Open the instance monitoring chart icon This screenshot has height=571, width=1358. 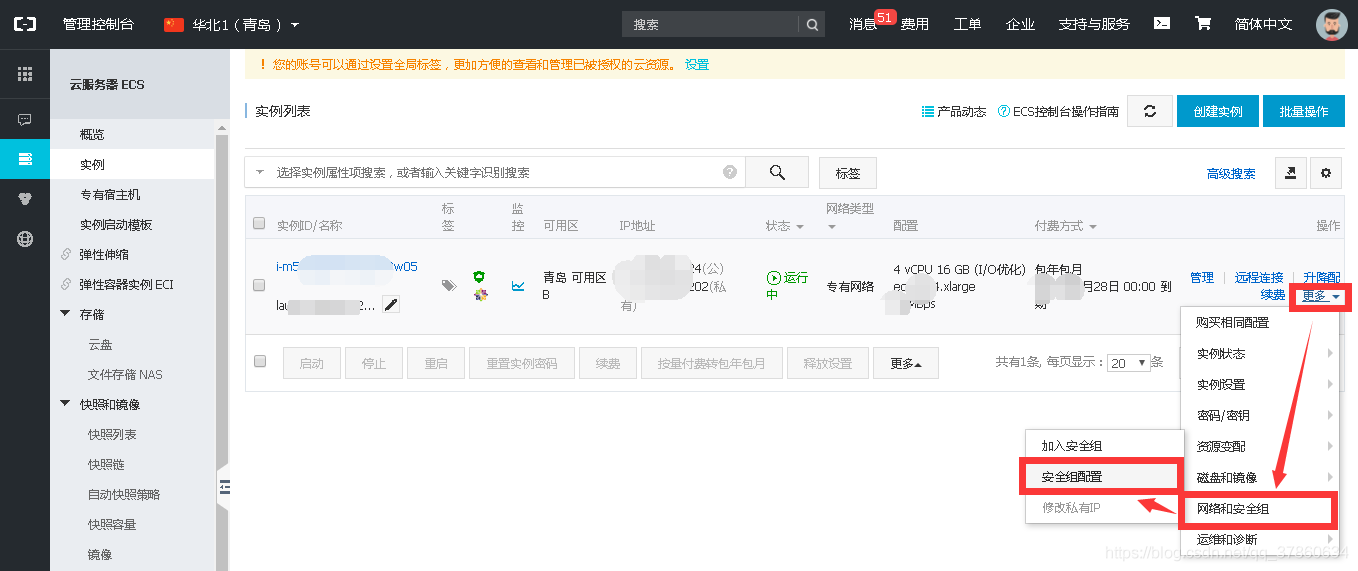[x=518, y=286]
